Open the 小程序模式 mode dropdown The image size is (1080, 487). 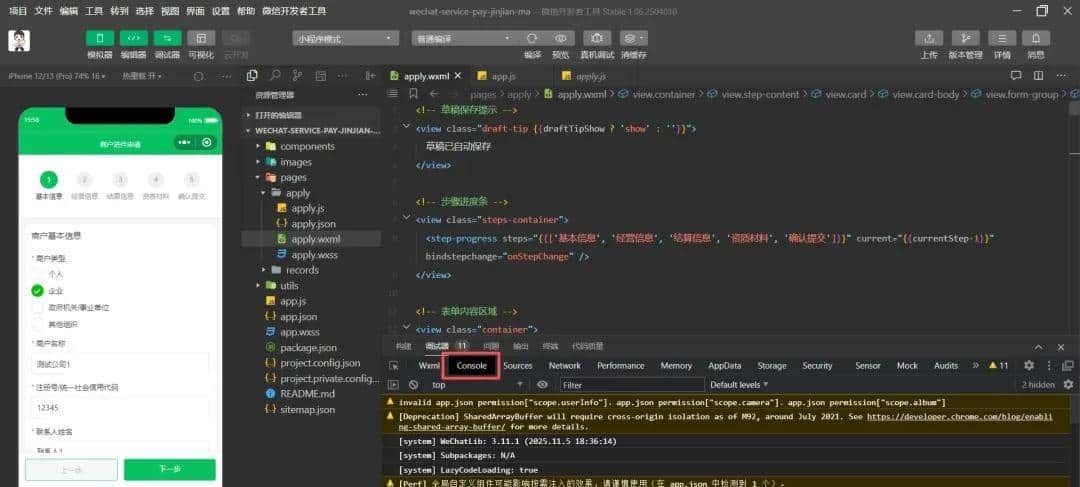(x=346, y=39)
